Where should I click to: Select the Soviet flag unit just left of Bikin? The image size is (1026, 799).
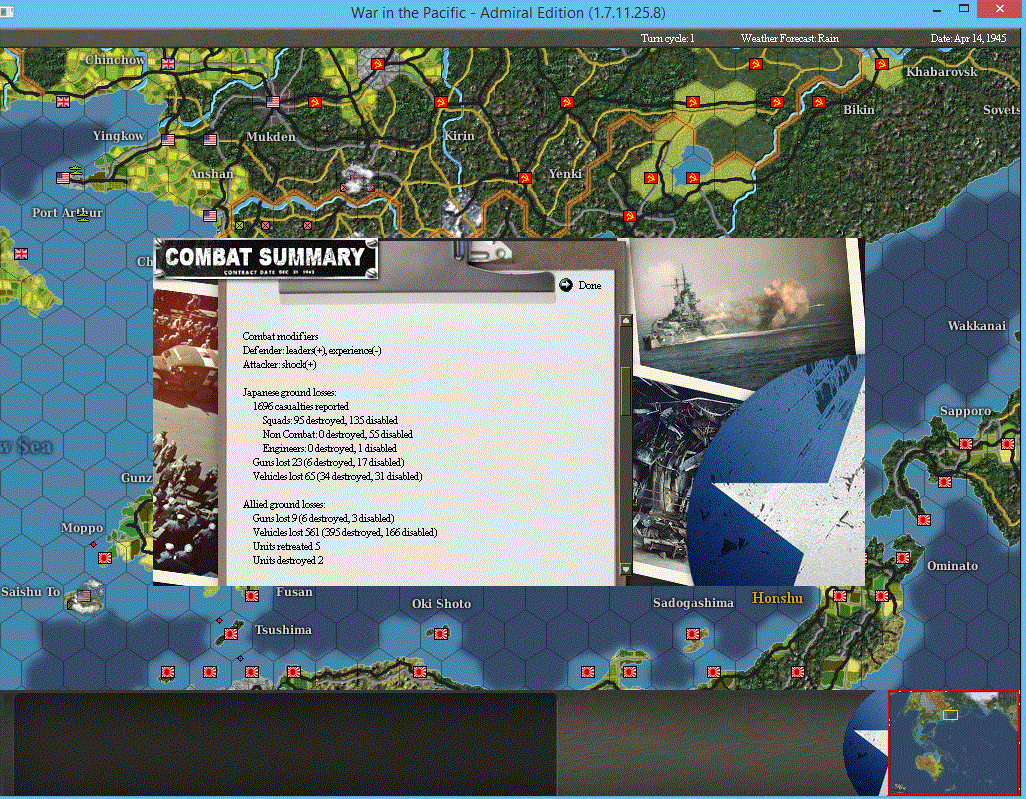[x=818, y=101]
